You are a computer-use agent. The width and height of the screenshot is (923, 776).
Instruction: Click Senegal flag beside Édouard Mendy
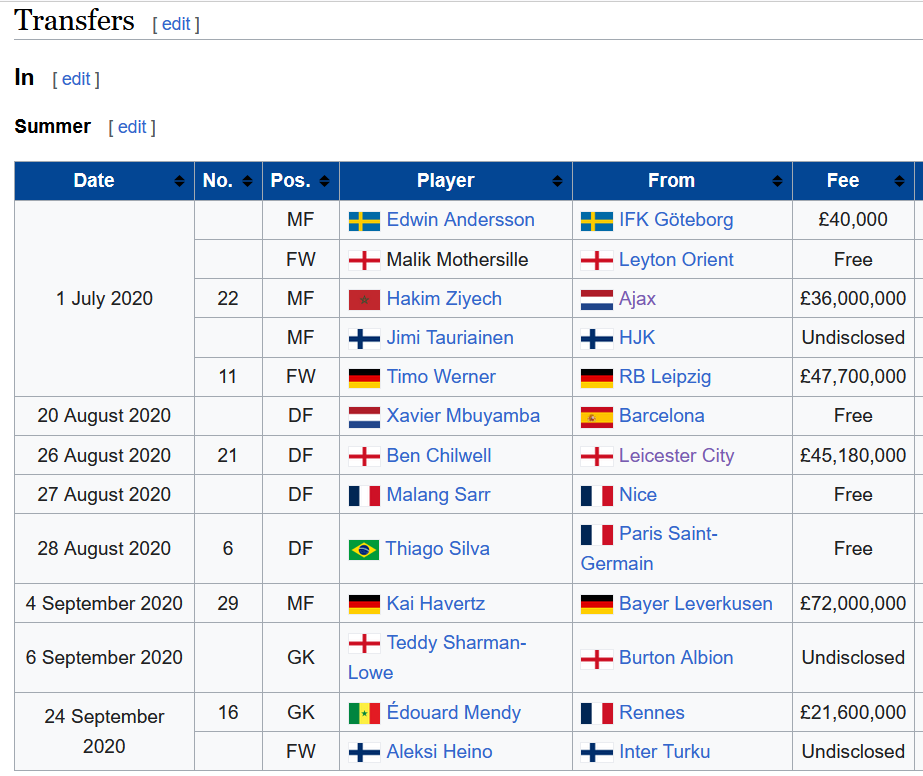click(364, 714)
